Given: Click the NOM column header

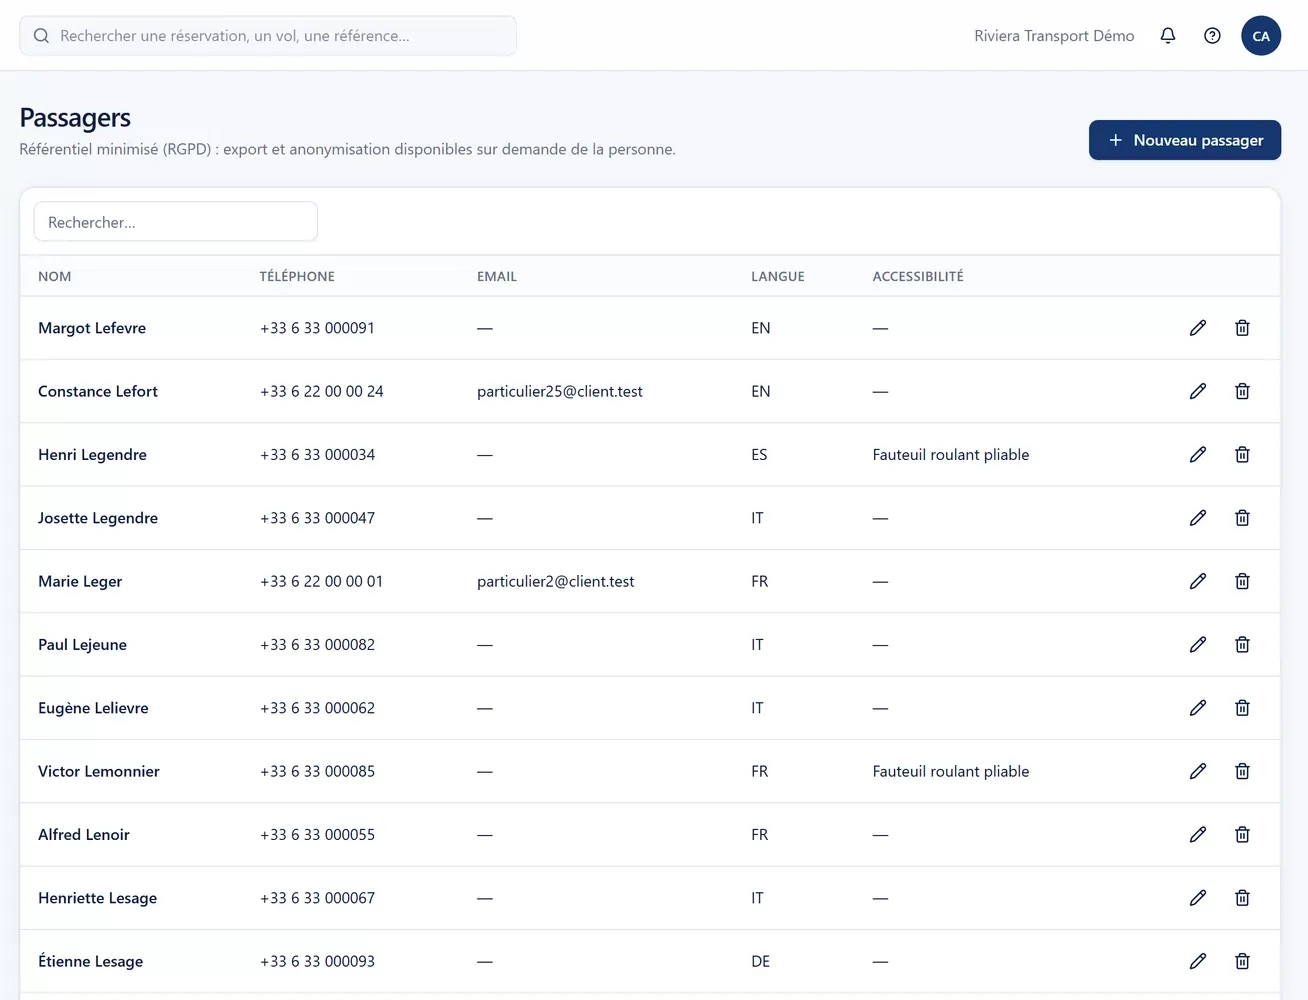Looking at the screenshot, I should click(x=55, y=277).
